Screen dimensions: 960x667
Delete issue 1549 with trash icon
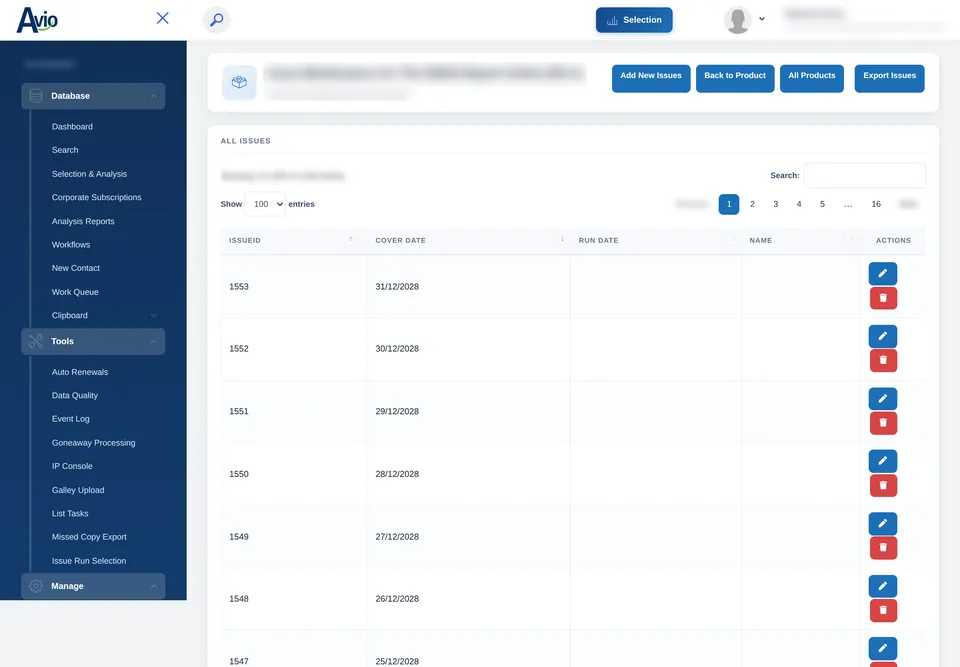(x=883, y=548)
